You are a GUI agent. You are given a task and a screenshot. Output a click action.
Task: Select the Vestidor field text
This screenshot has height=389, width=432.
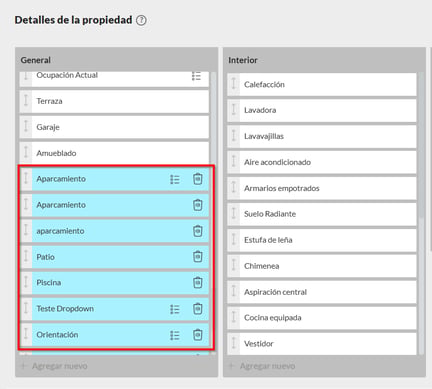(259, 344)
